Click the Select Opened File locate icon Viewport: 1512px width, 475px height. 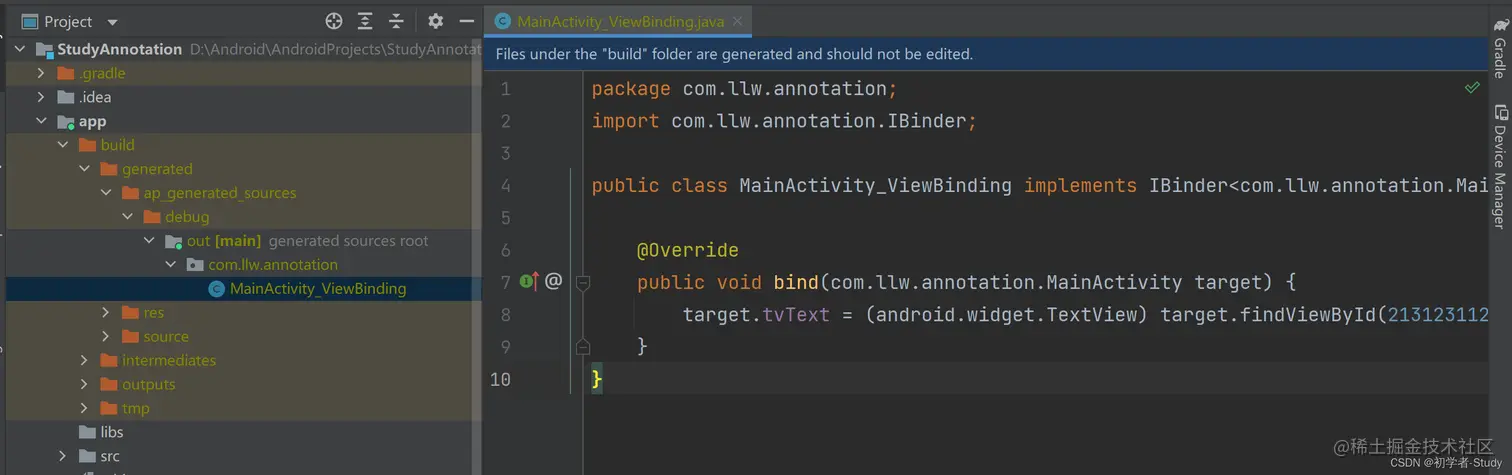tap(334, 21)
